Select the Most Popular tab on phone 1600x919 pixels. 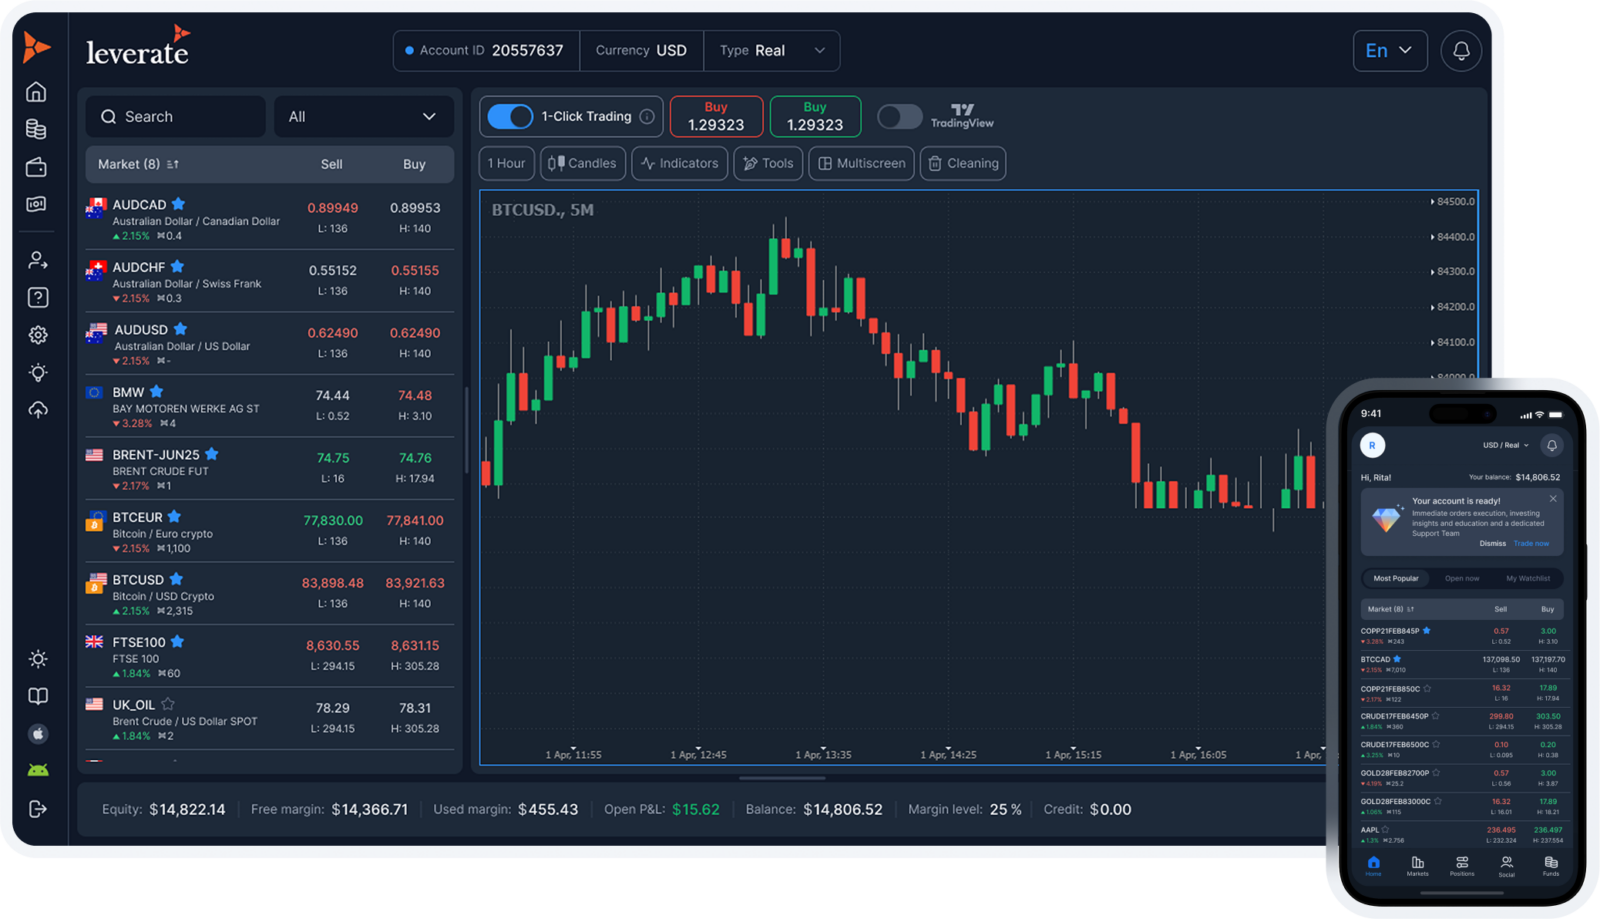point(1396,578)
